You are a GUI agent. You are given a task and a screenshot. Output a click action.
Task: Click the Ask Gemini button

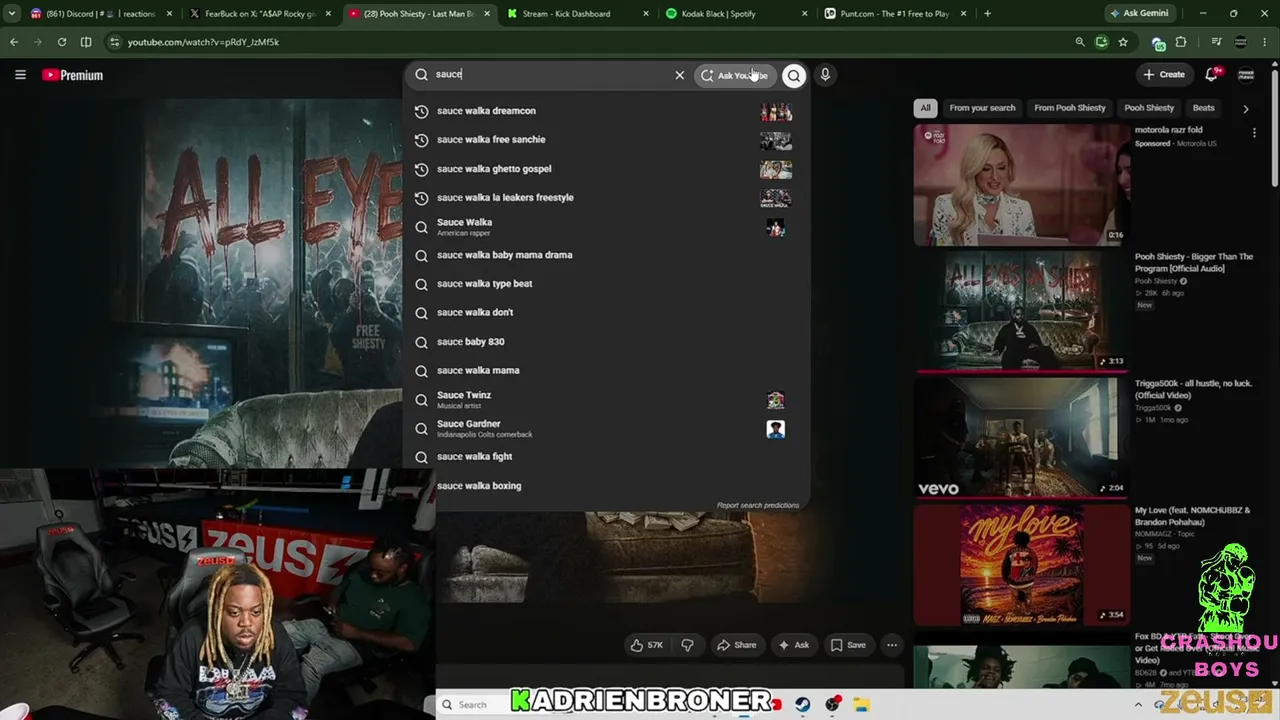tap(1139, 14)
